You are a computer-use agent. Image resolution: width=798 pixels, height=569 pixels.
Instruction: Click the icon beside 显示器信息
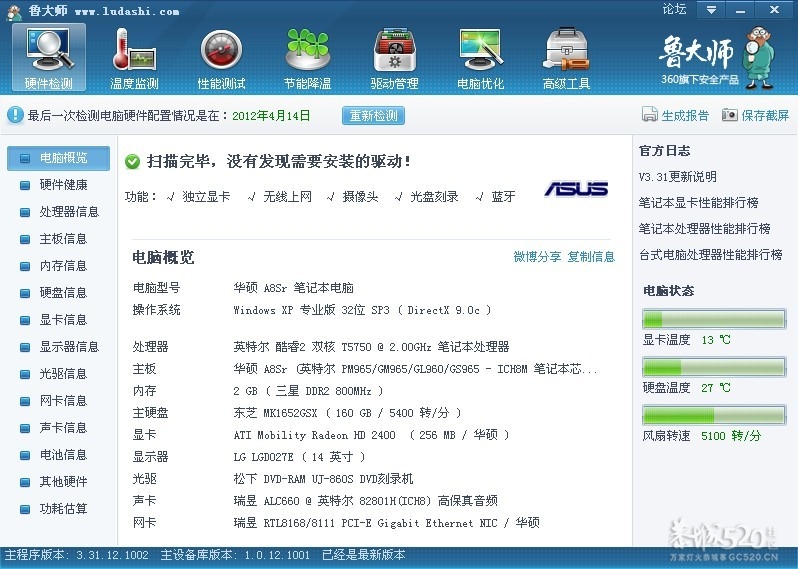[24, 347]
